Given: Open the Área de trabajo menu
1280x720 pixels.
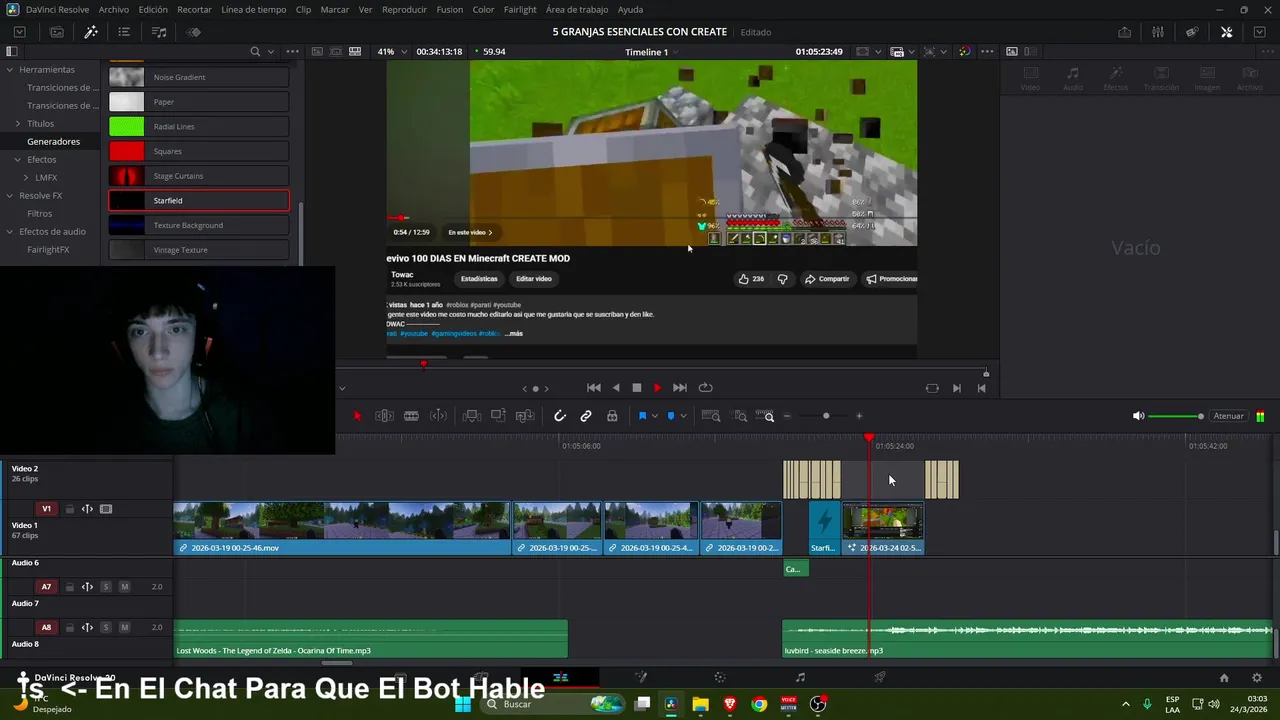Looking at the screenshot, I should 577,9.
